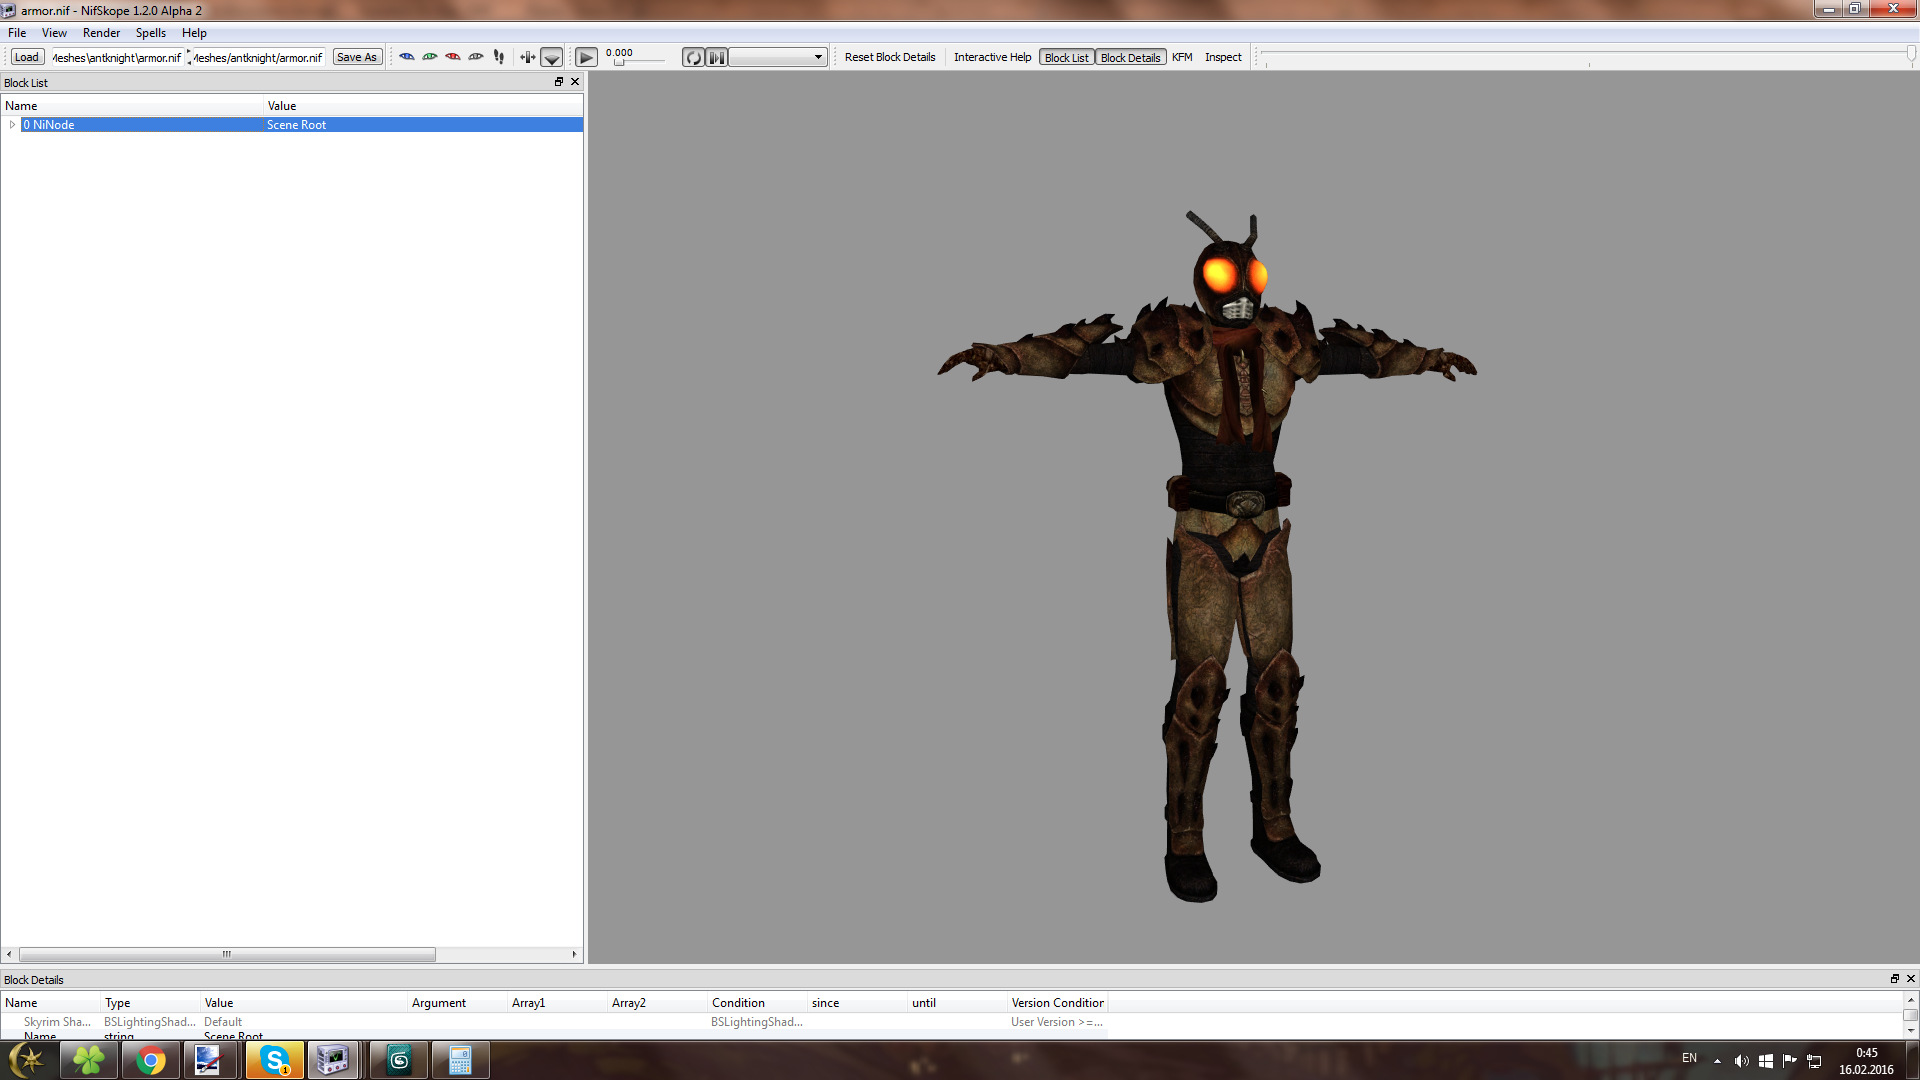
Task: Click the Skyrim Sha... row in Block Details
Action: [554, 1022]
